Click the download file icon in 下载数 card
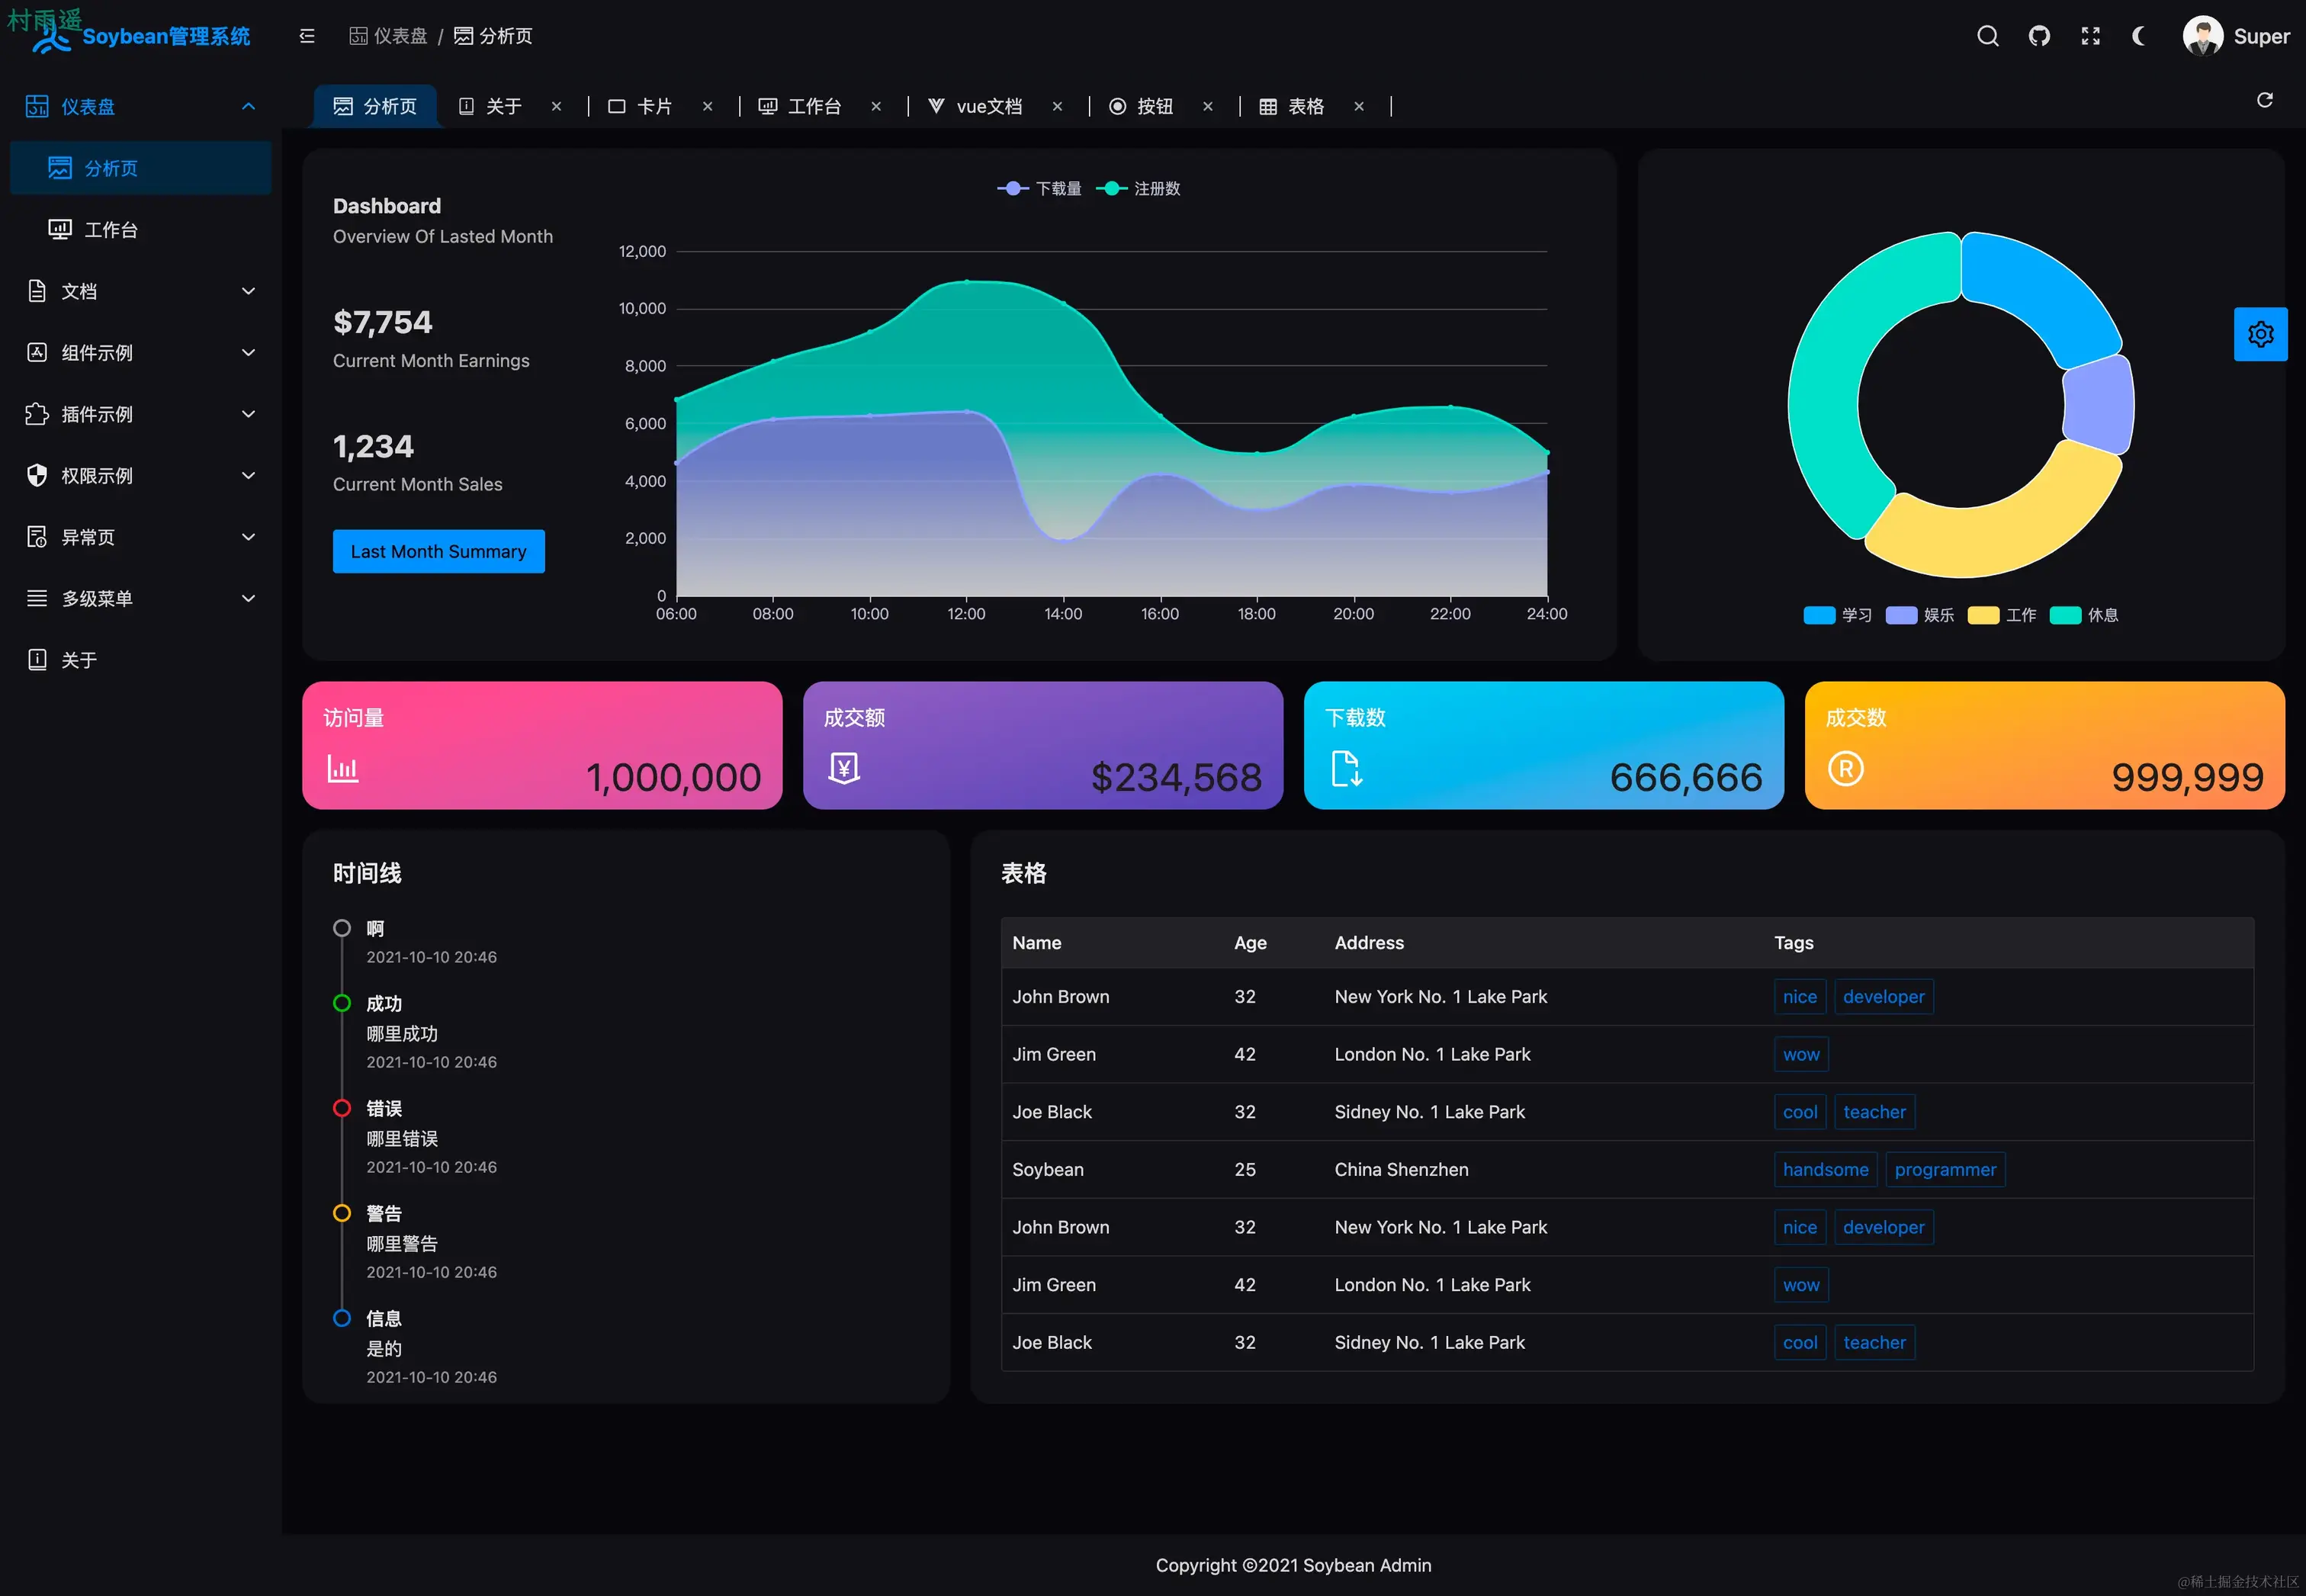This screenshot has width=2306, height=1596. pos(1346,769)
